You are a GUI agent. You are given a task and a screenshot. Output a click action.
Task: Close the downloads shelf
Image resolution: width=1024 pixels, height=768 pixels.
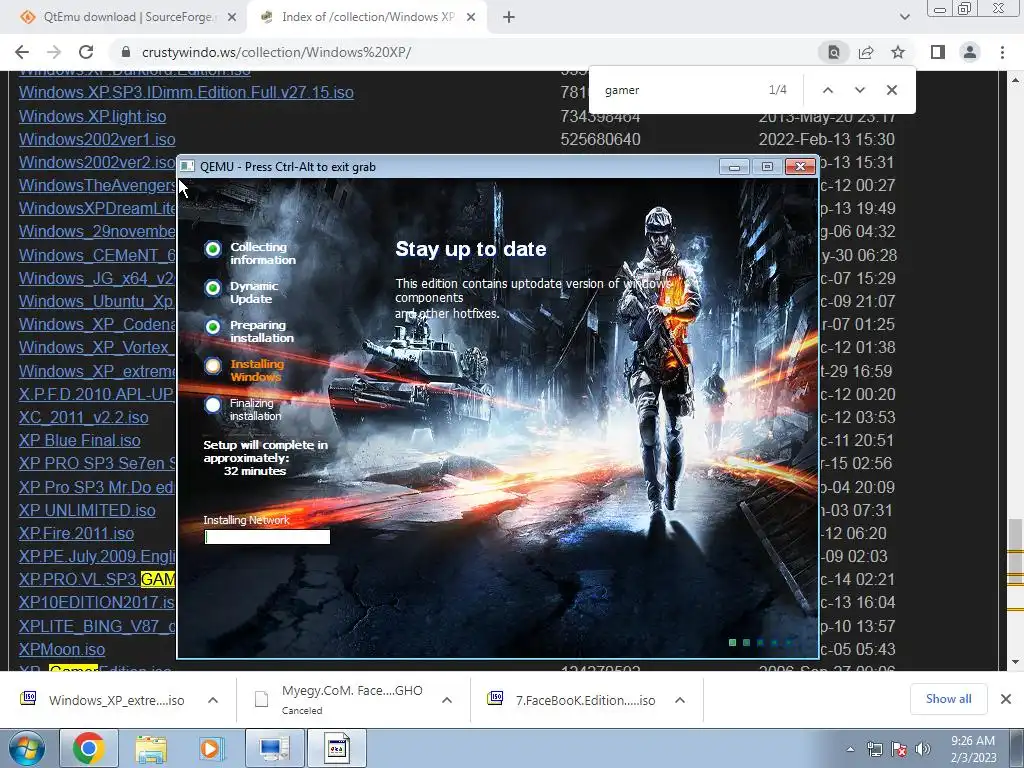point(1006,699)
